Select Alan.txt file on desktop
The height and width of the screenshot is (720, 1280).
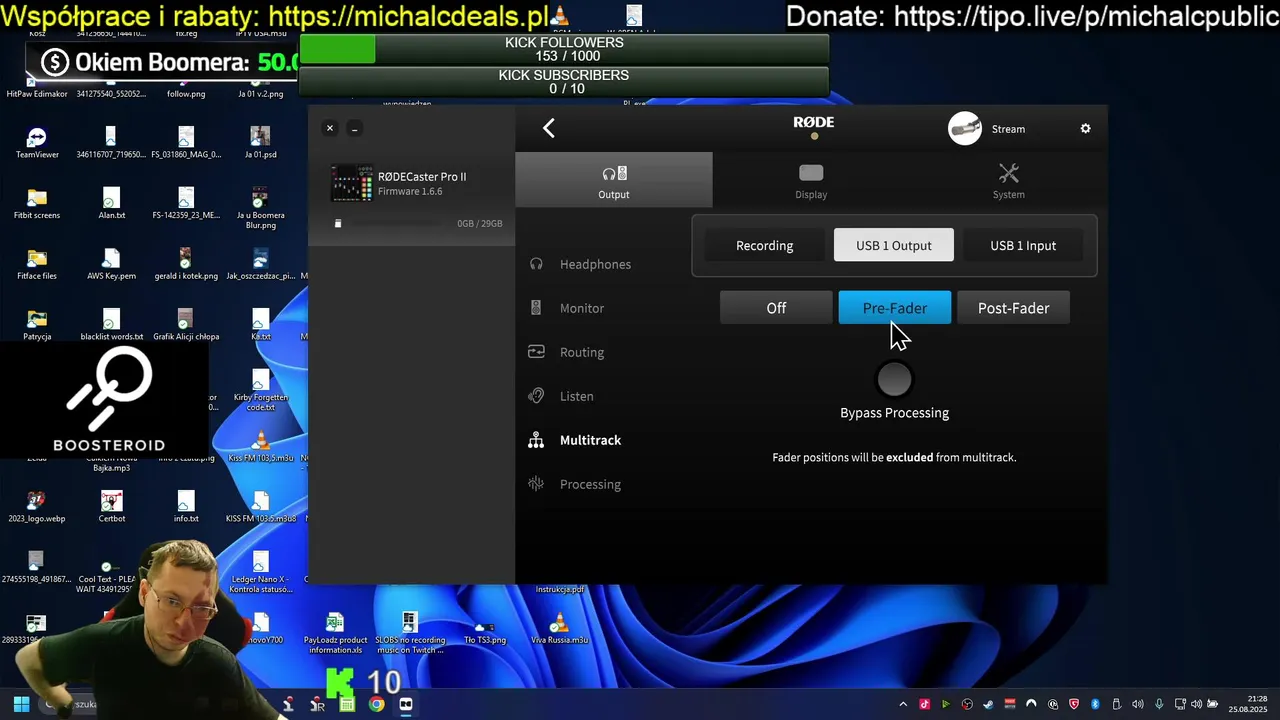tap(111, 204)
